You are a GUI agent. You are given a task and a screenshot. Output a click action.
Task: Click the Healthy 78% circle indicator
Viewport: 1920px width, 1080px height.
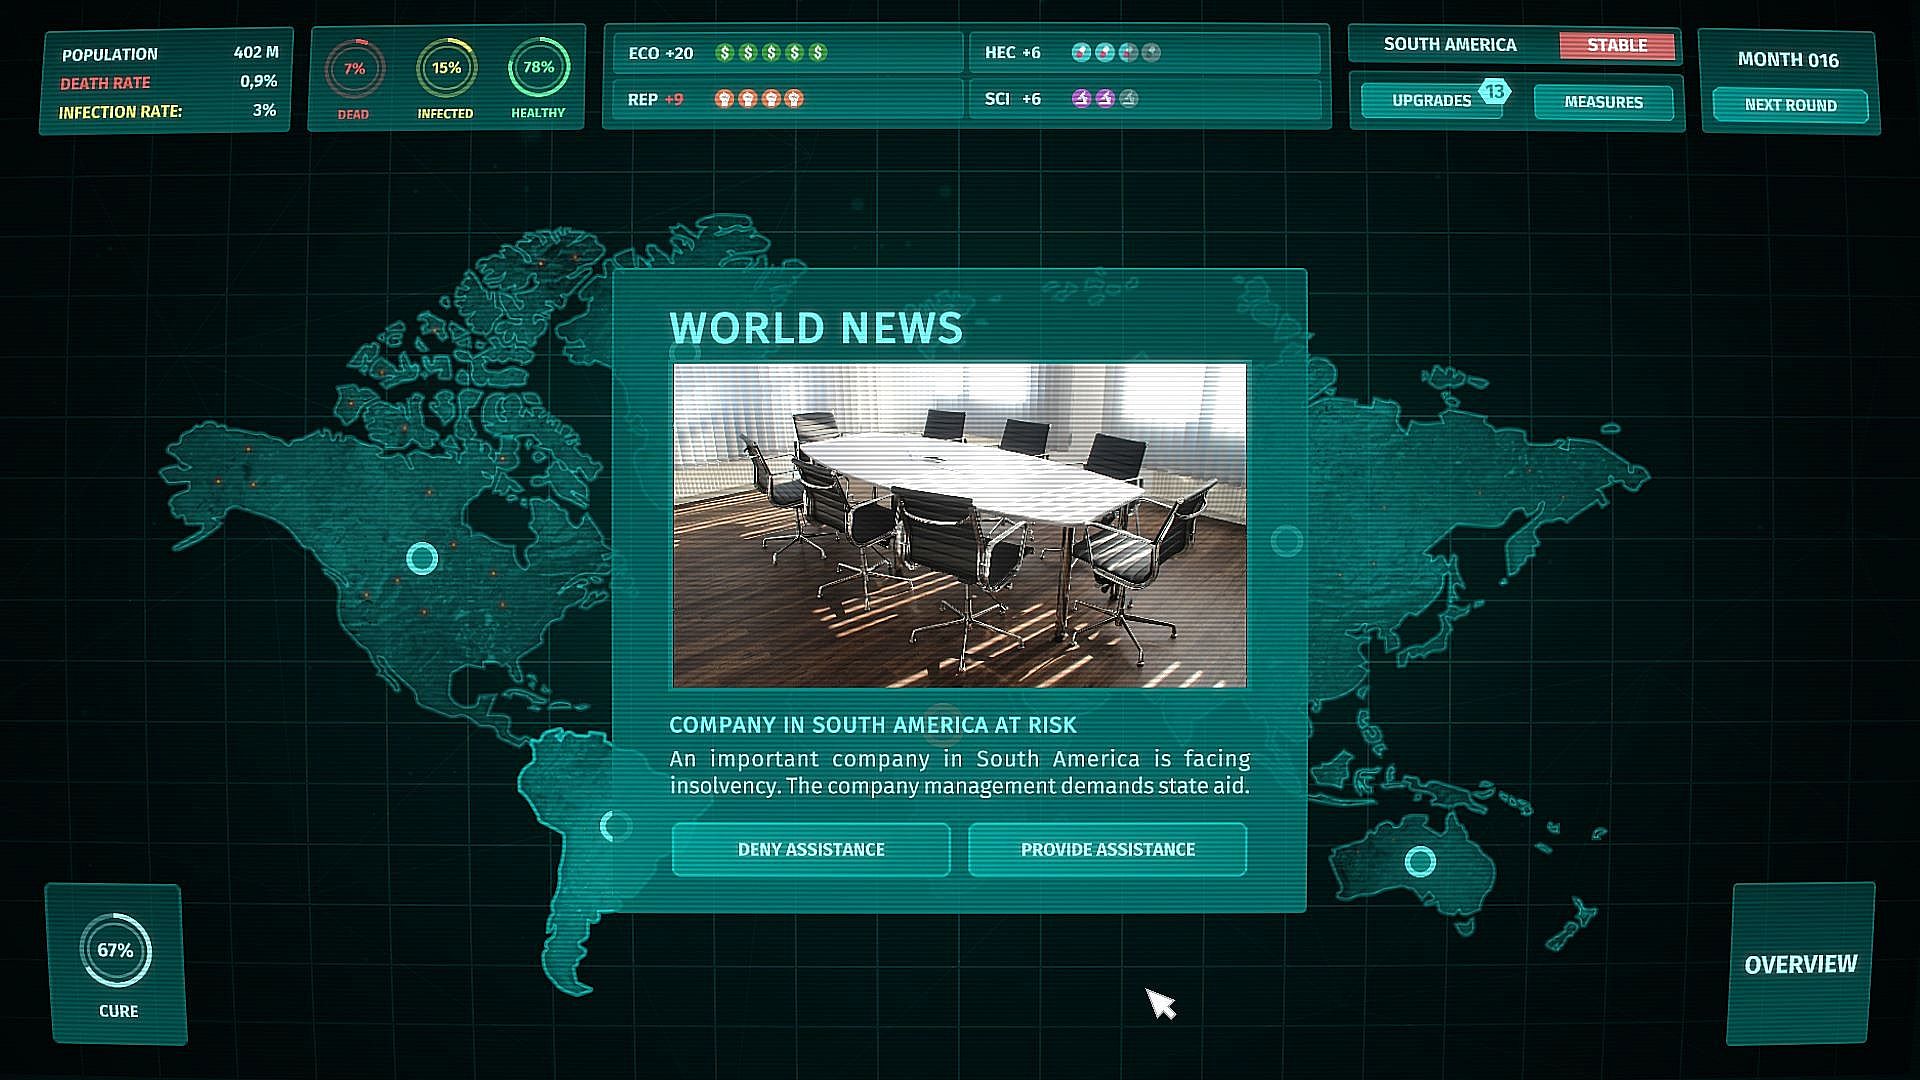[538, 68]
